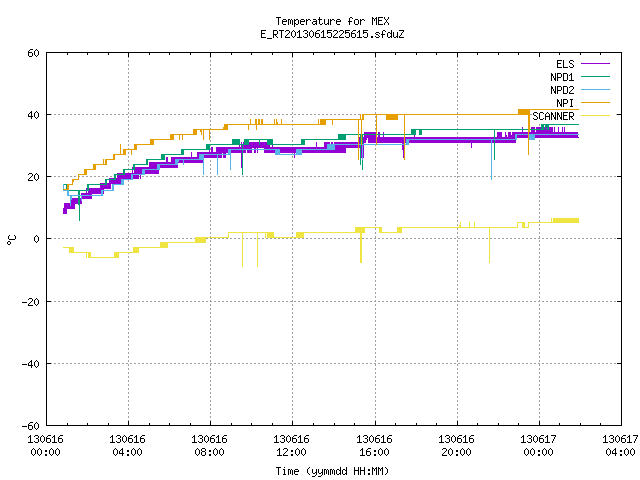Click the y-axis tick label -60
This screenshot has height=480, width=640.
click(x=31, y=427)
